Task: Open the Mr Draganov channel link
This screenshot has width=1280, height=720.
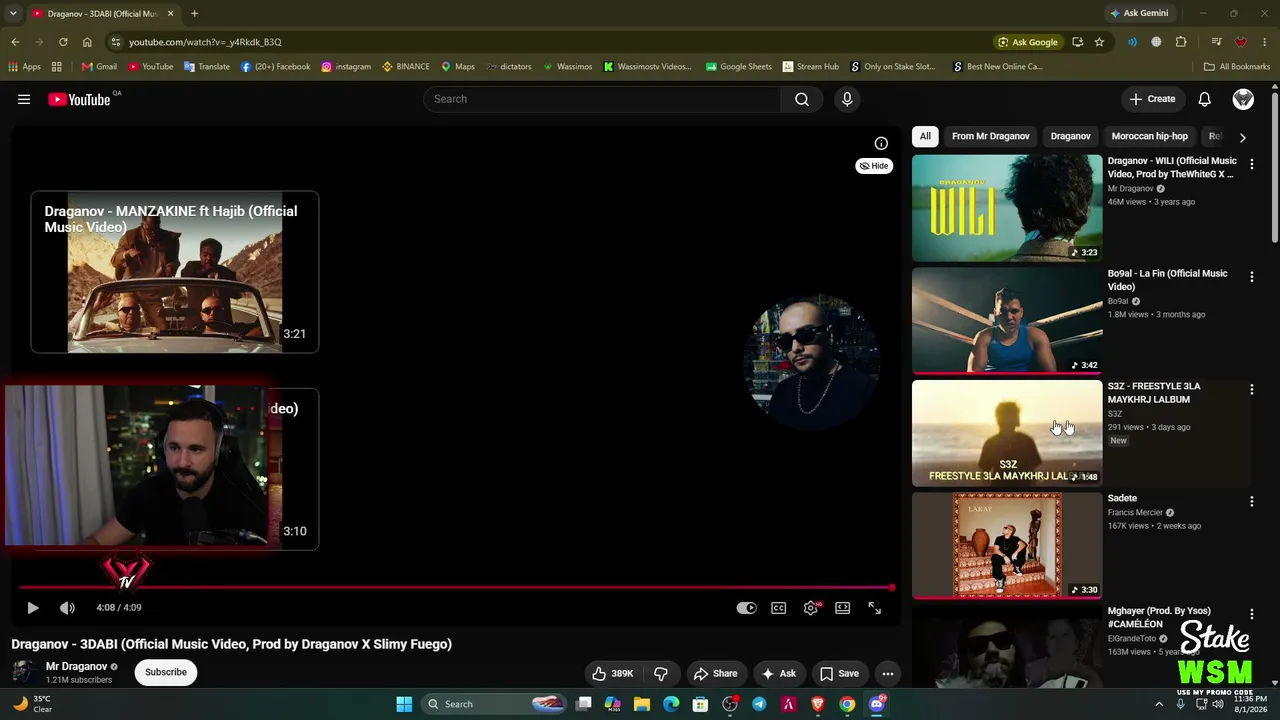Action: (76, 666)
